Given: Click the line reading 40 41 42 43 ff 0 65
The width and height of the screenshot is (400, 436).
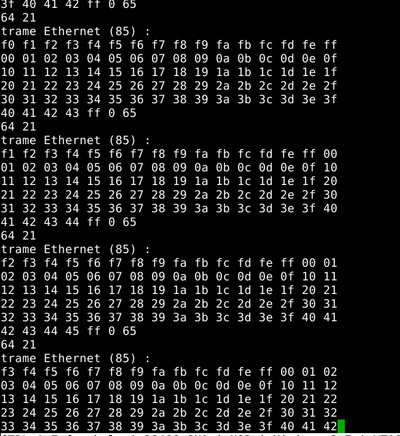Looking at the screenshot, I should pyautogui.click(x=69, y=113).
